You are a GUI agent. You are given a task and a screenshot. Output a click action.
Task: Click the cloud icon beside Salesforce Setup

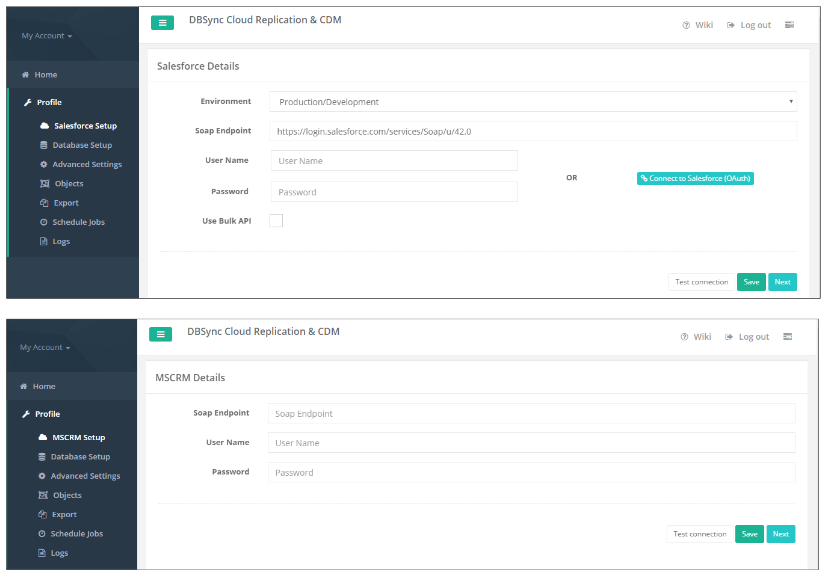coord(45,126)
